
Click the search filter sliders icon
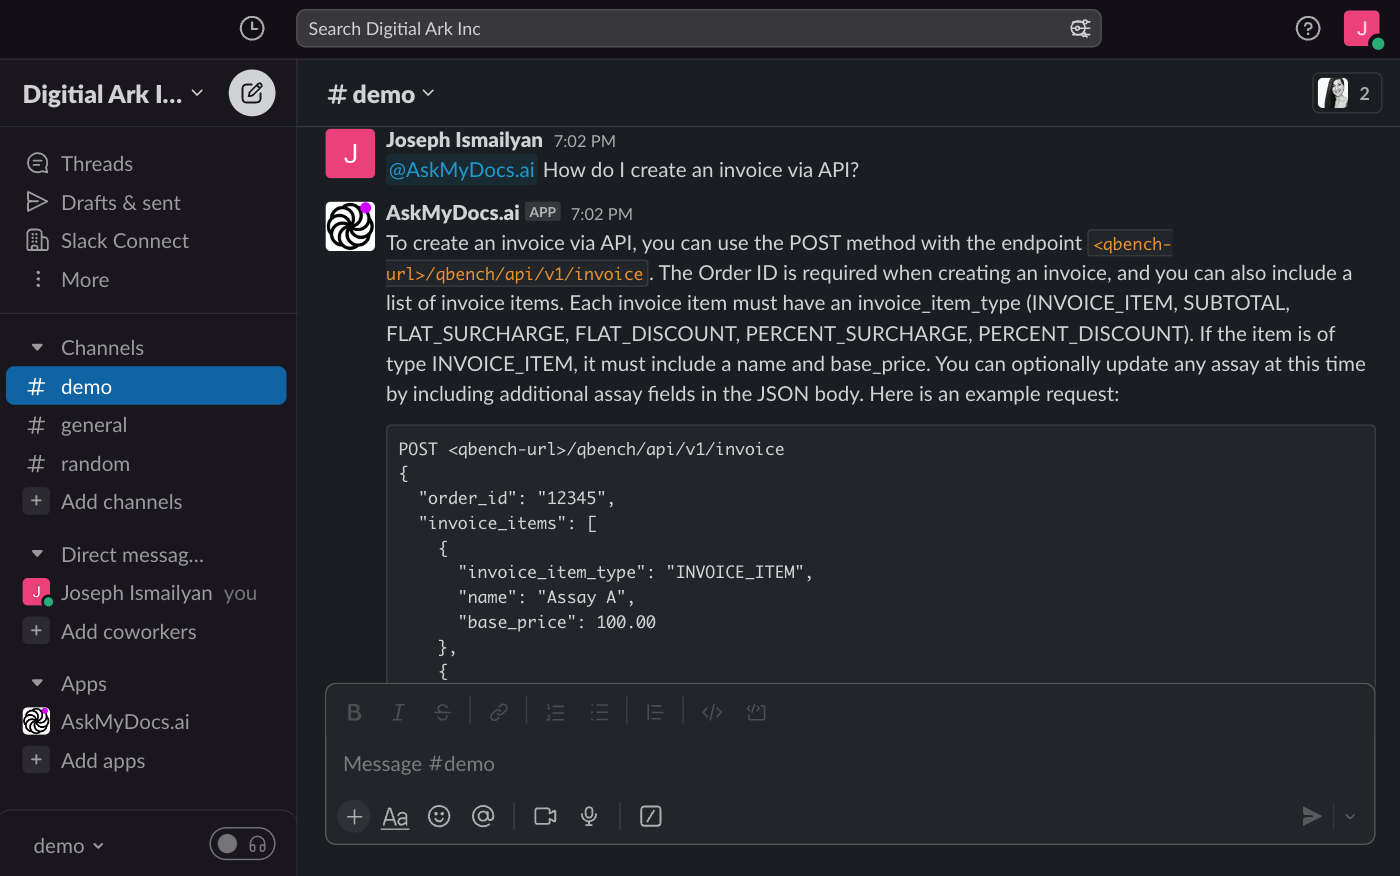click(x=1080, y=28)
